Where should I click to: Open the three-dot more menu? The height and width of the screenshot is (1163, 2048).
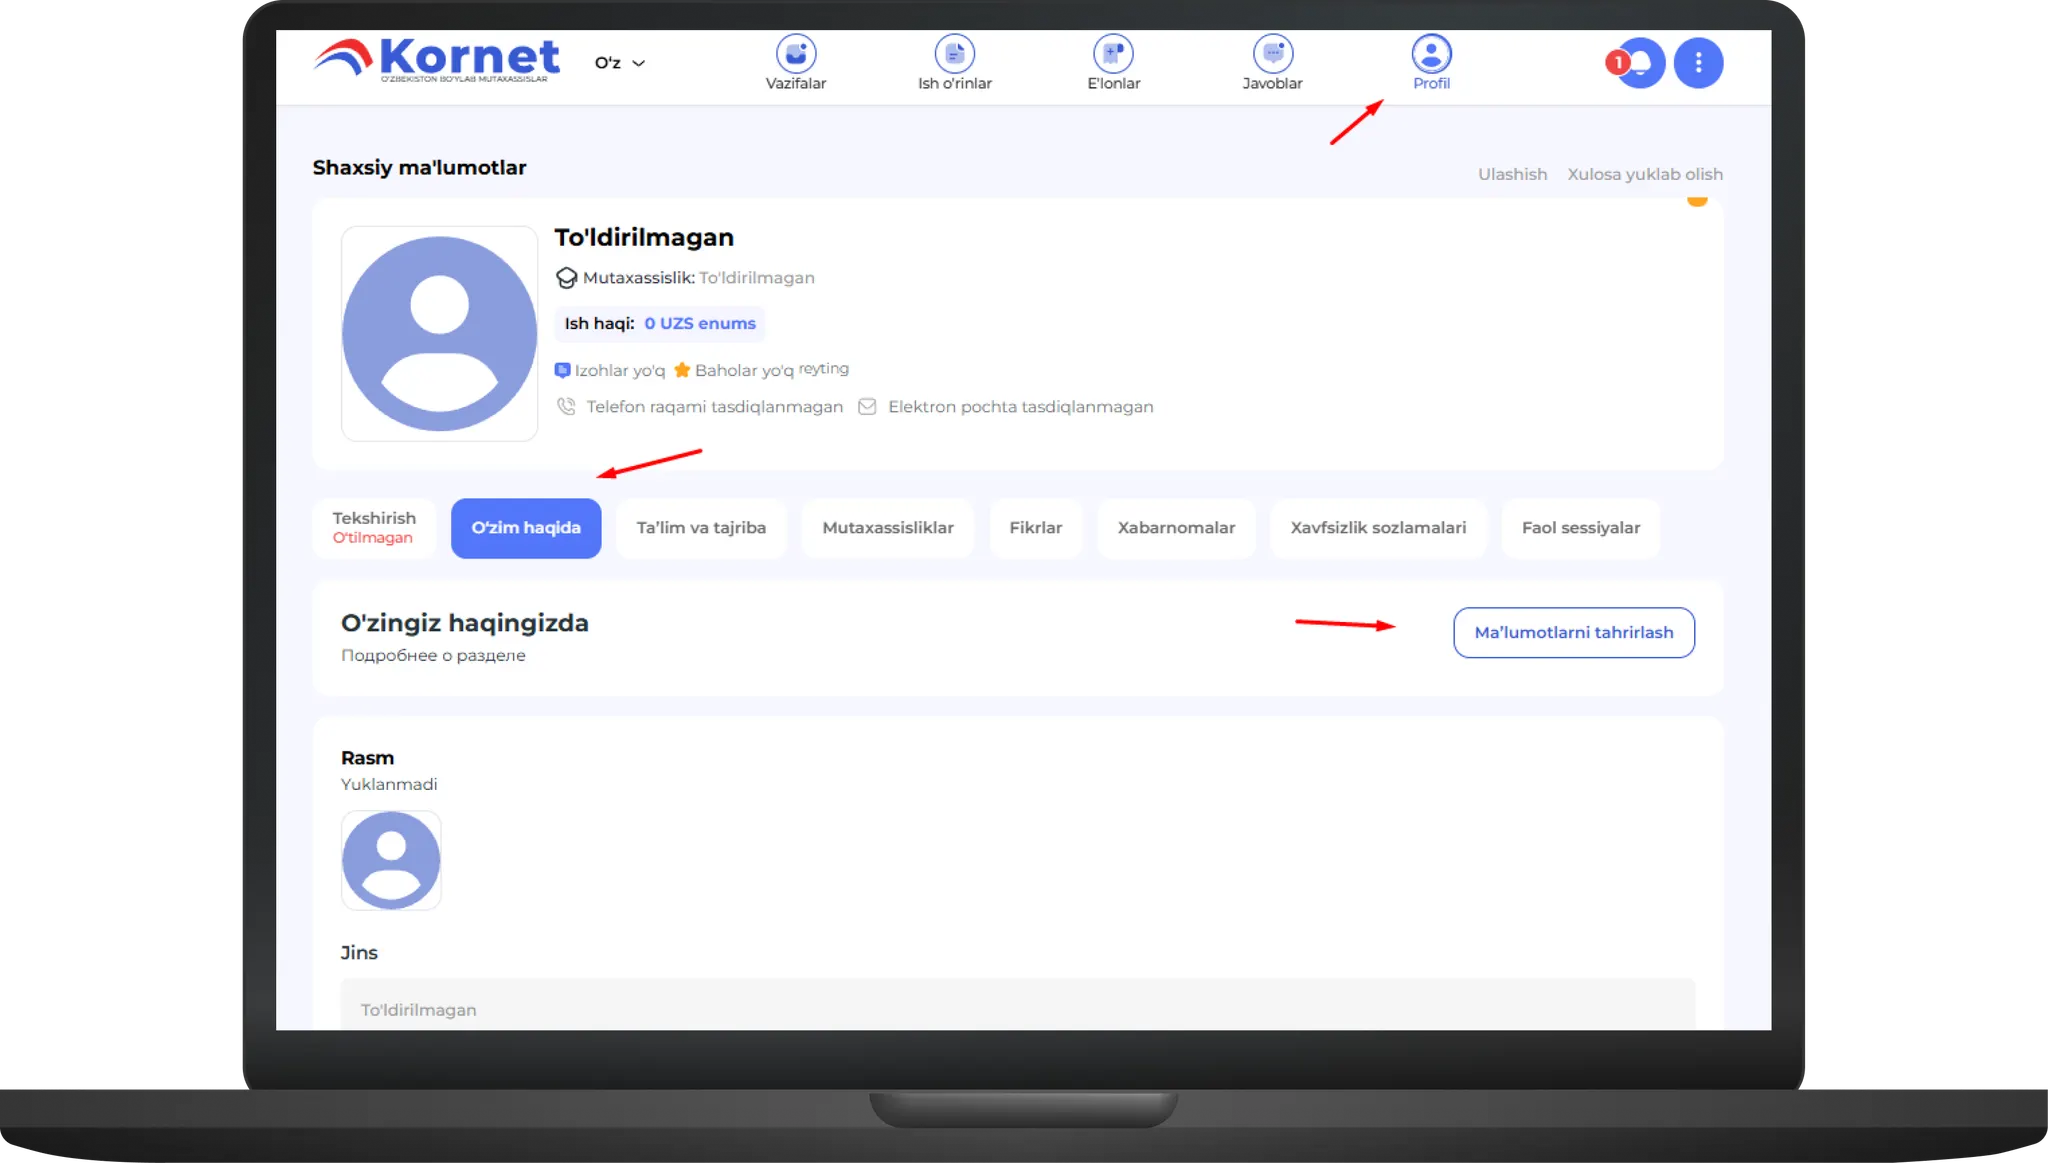point(1698,63)
